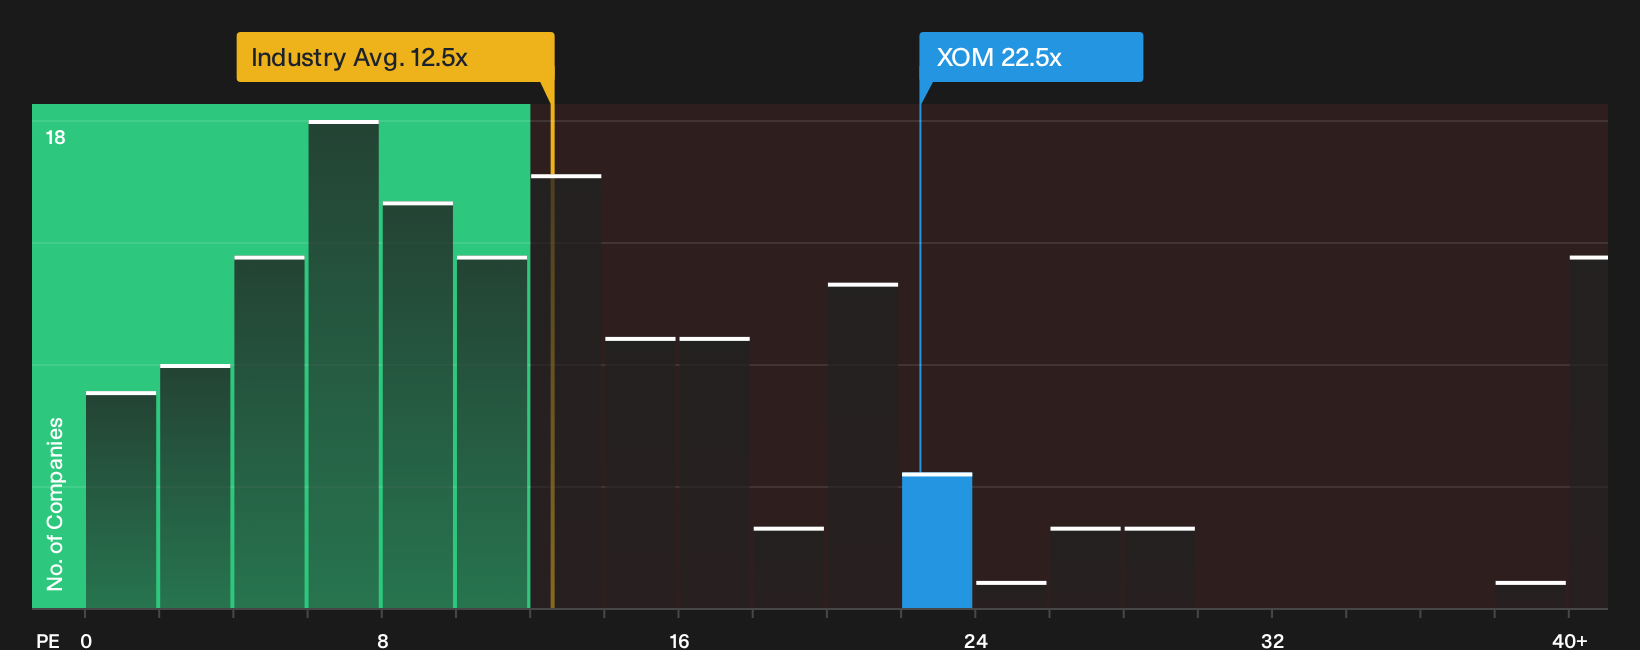Screen dimensions: 1640x650
Task: Click the x-axis tick label 0
Action: [86, 640]
